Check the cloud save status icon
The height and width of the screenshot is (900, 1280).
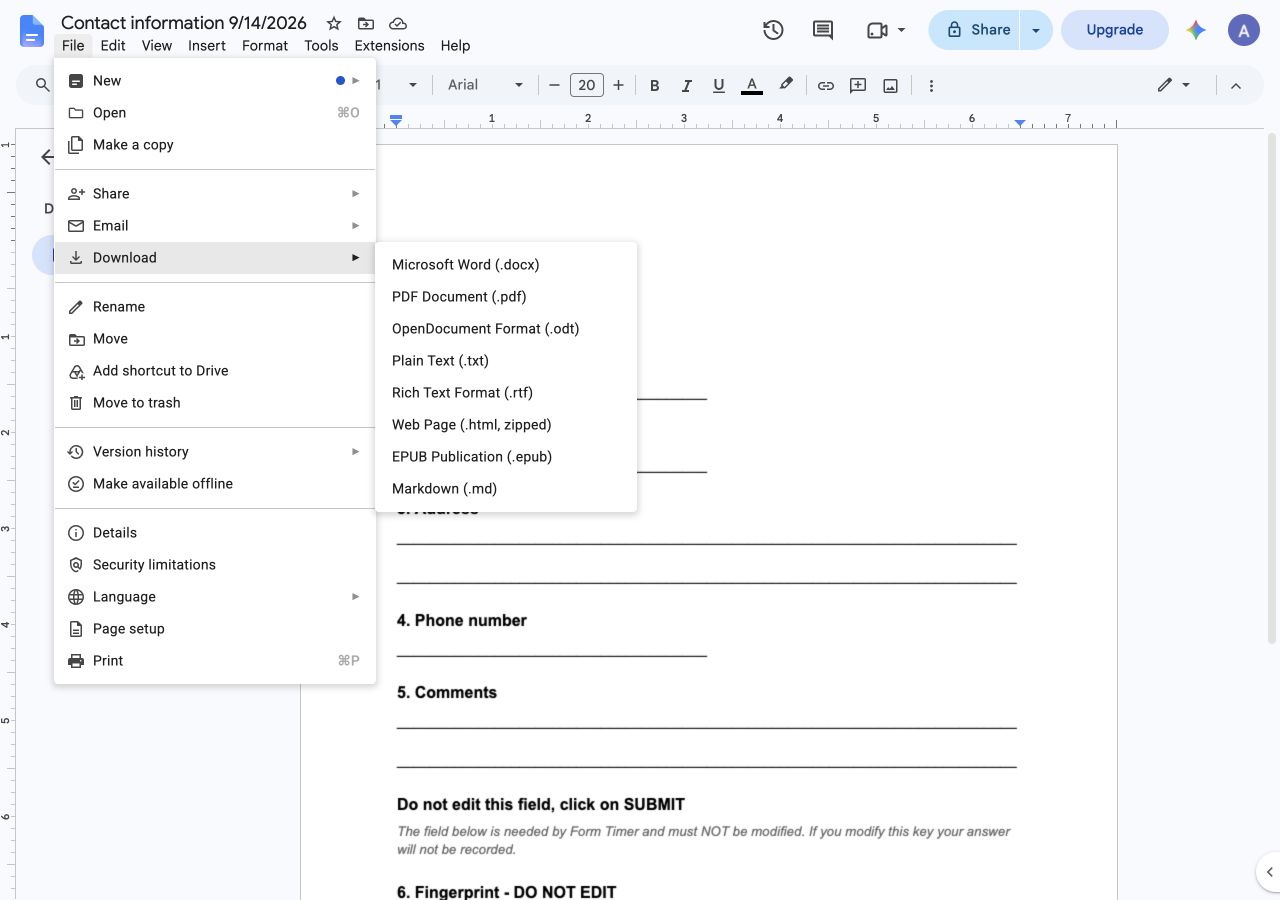coord(398,23)
